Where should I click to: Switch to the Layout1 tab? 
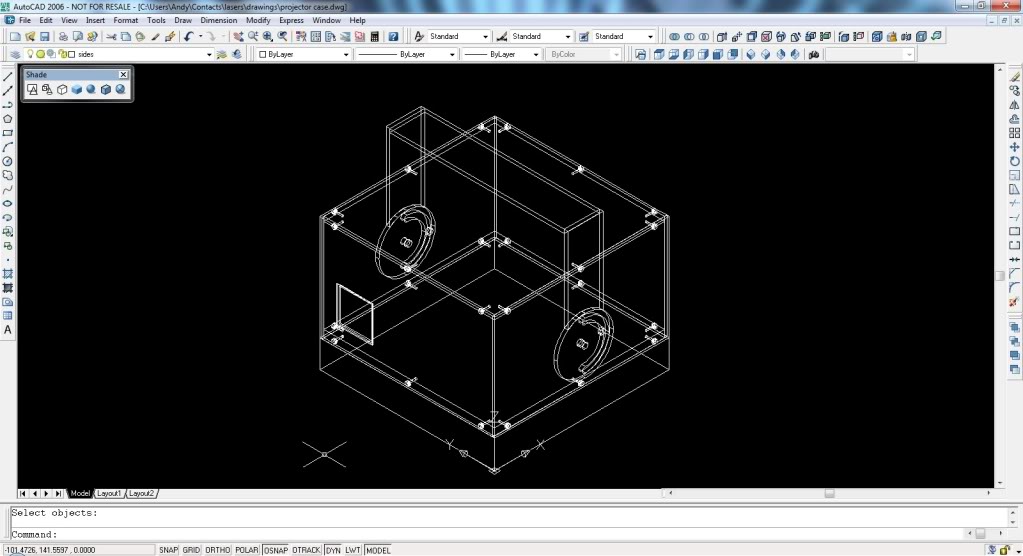click(108, 493)
